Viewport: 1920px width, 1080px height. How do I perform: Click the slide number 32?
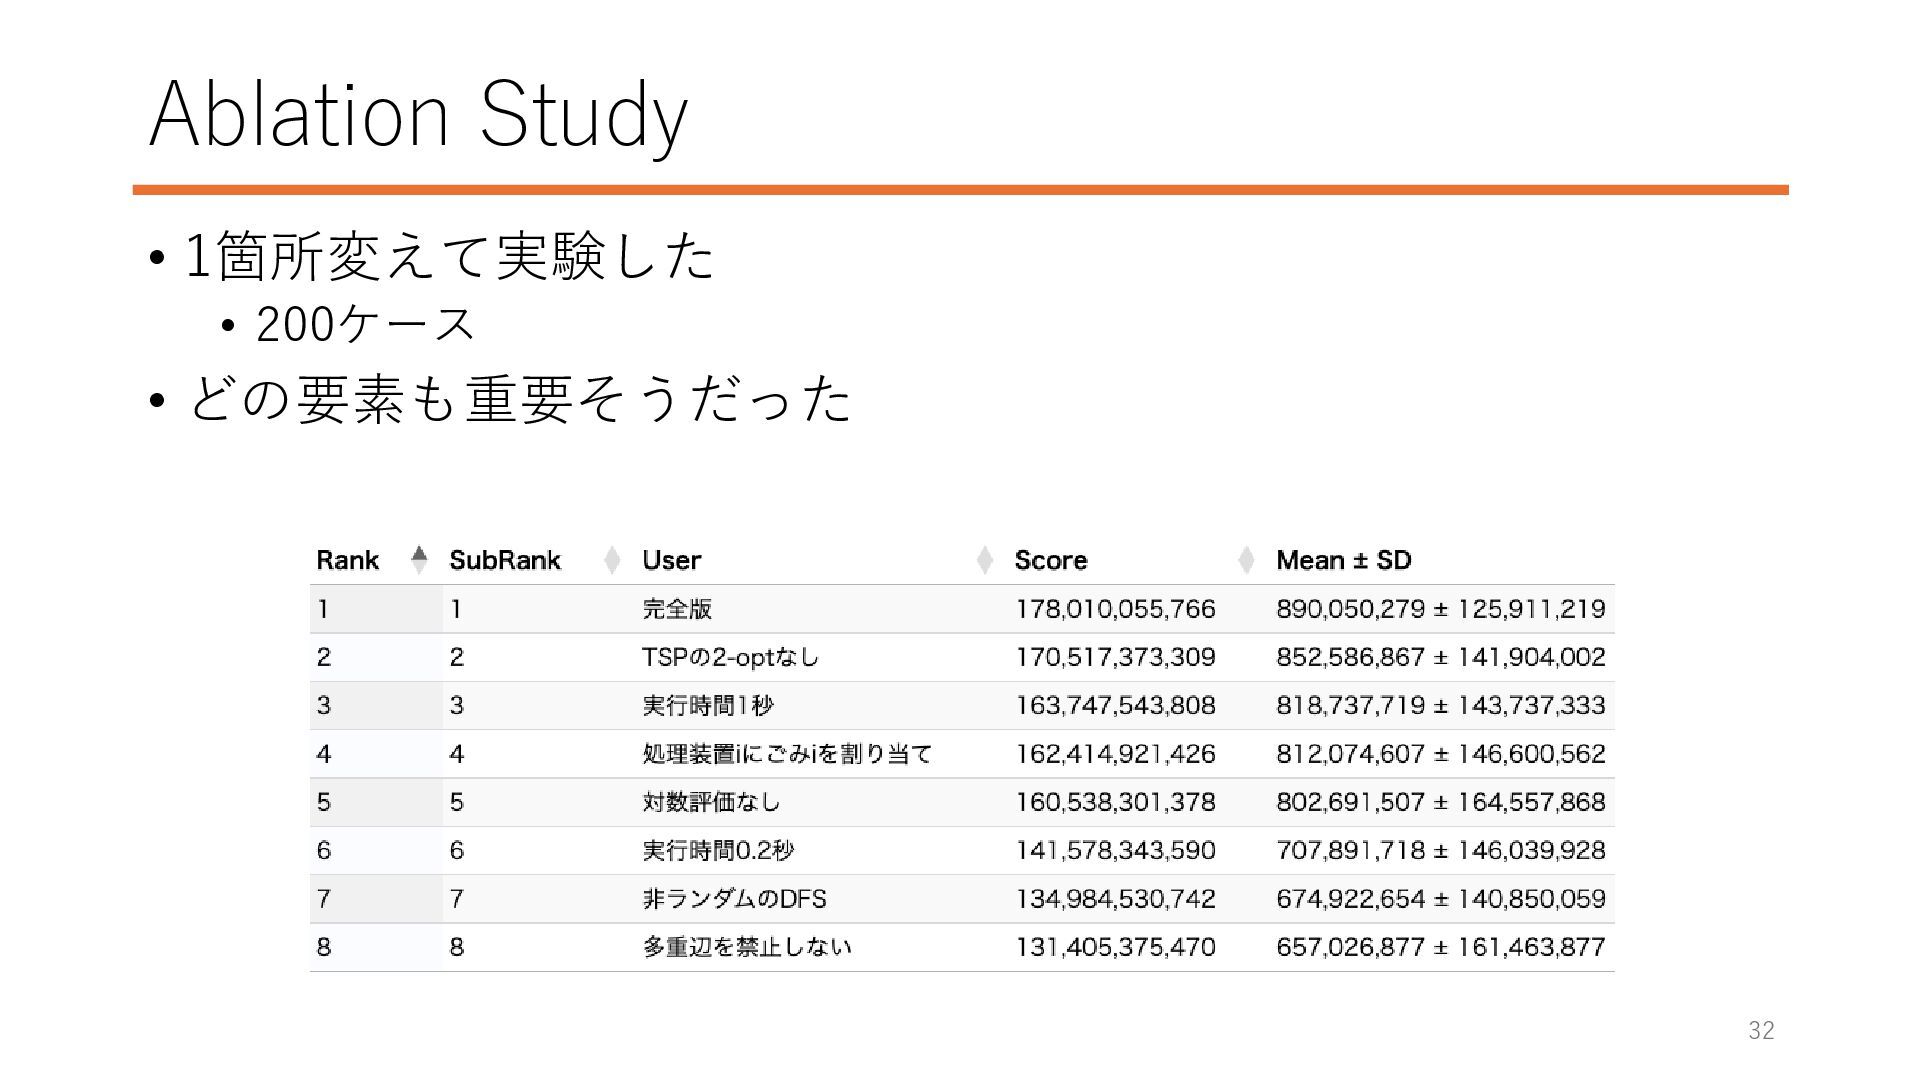tap(1761, 1031)
